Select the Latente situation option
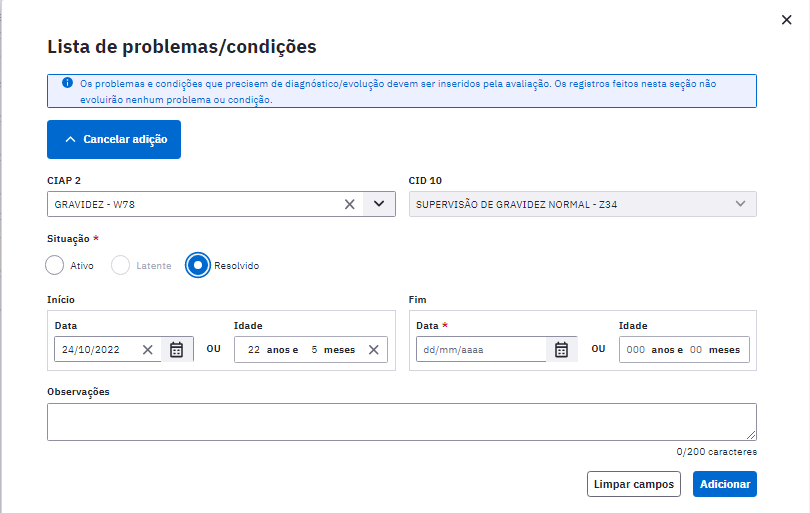Image resolution: width=810 pixels, height=513 pixels. (120, 266)
